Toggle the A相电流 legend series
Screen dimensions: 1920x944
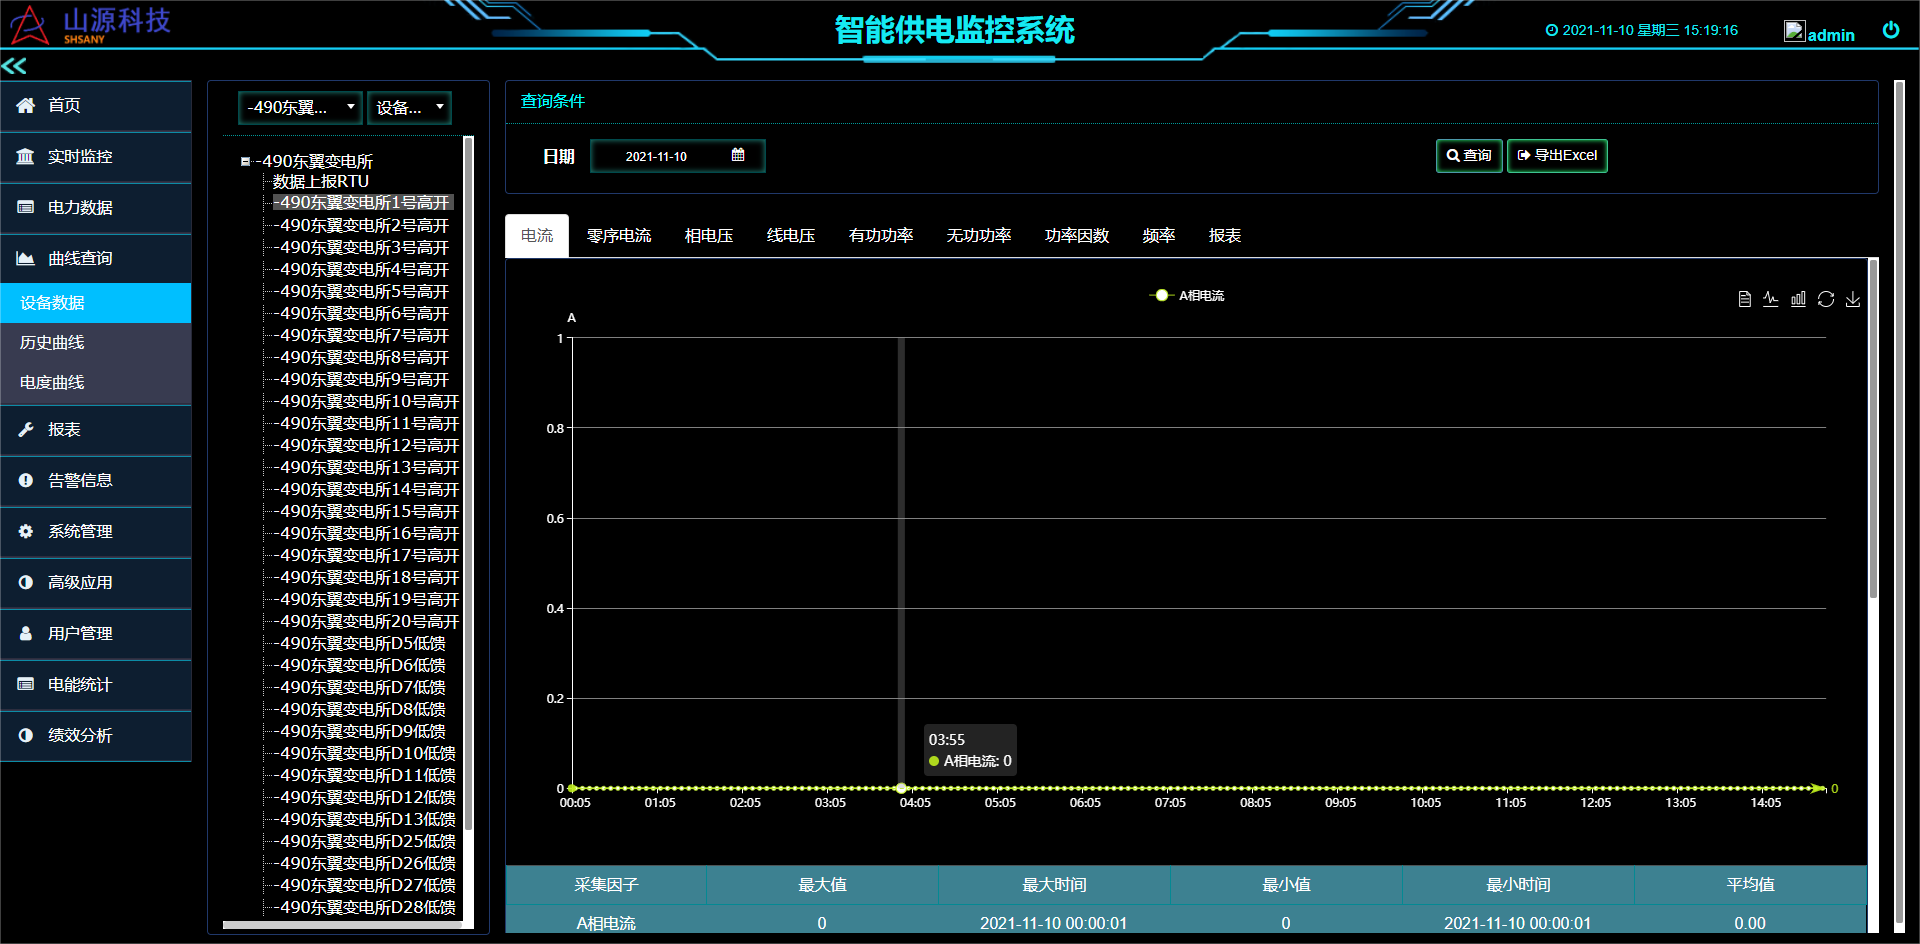point(1187,295)
